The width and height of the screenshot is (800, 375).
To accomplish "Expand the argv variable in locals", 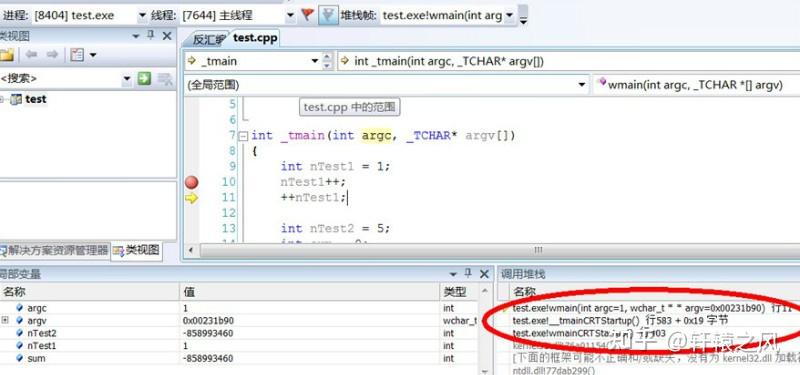I will (x=5, y=320).
